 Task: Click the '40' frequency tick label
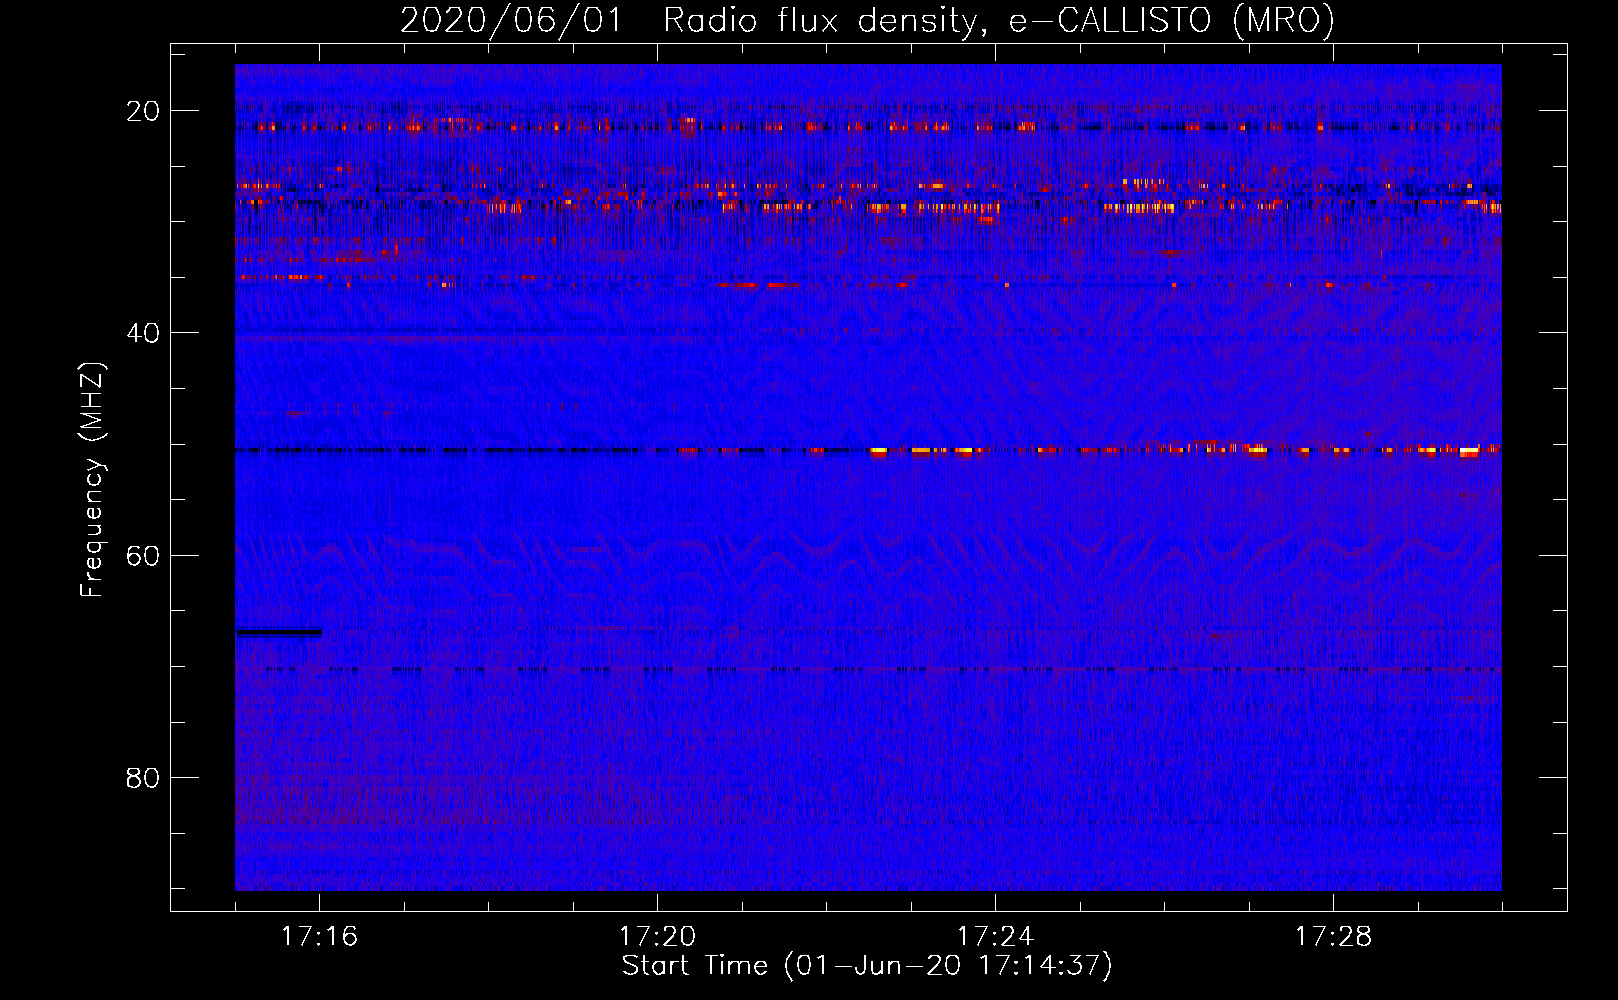click(143, 333)
